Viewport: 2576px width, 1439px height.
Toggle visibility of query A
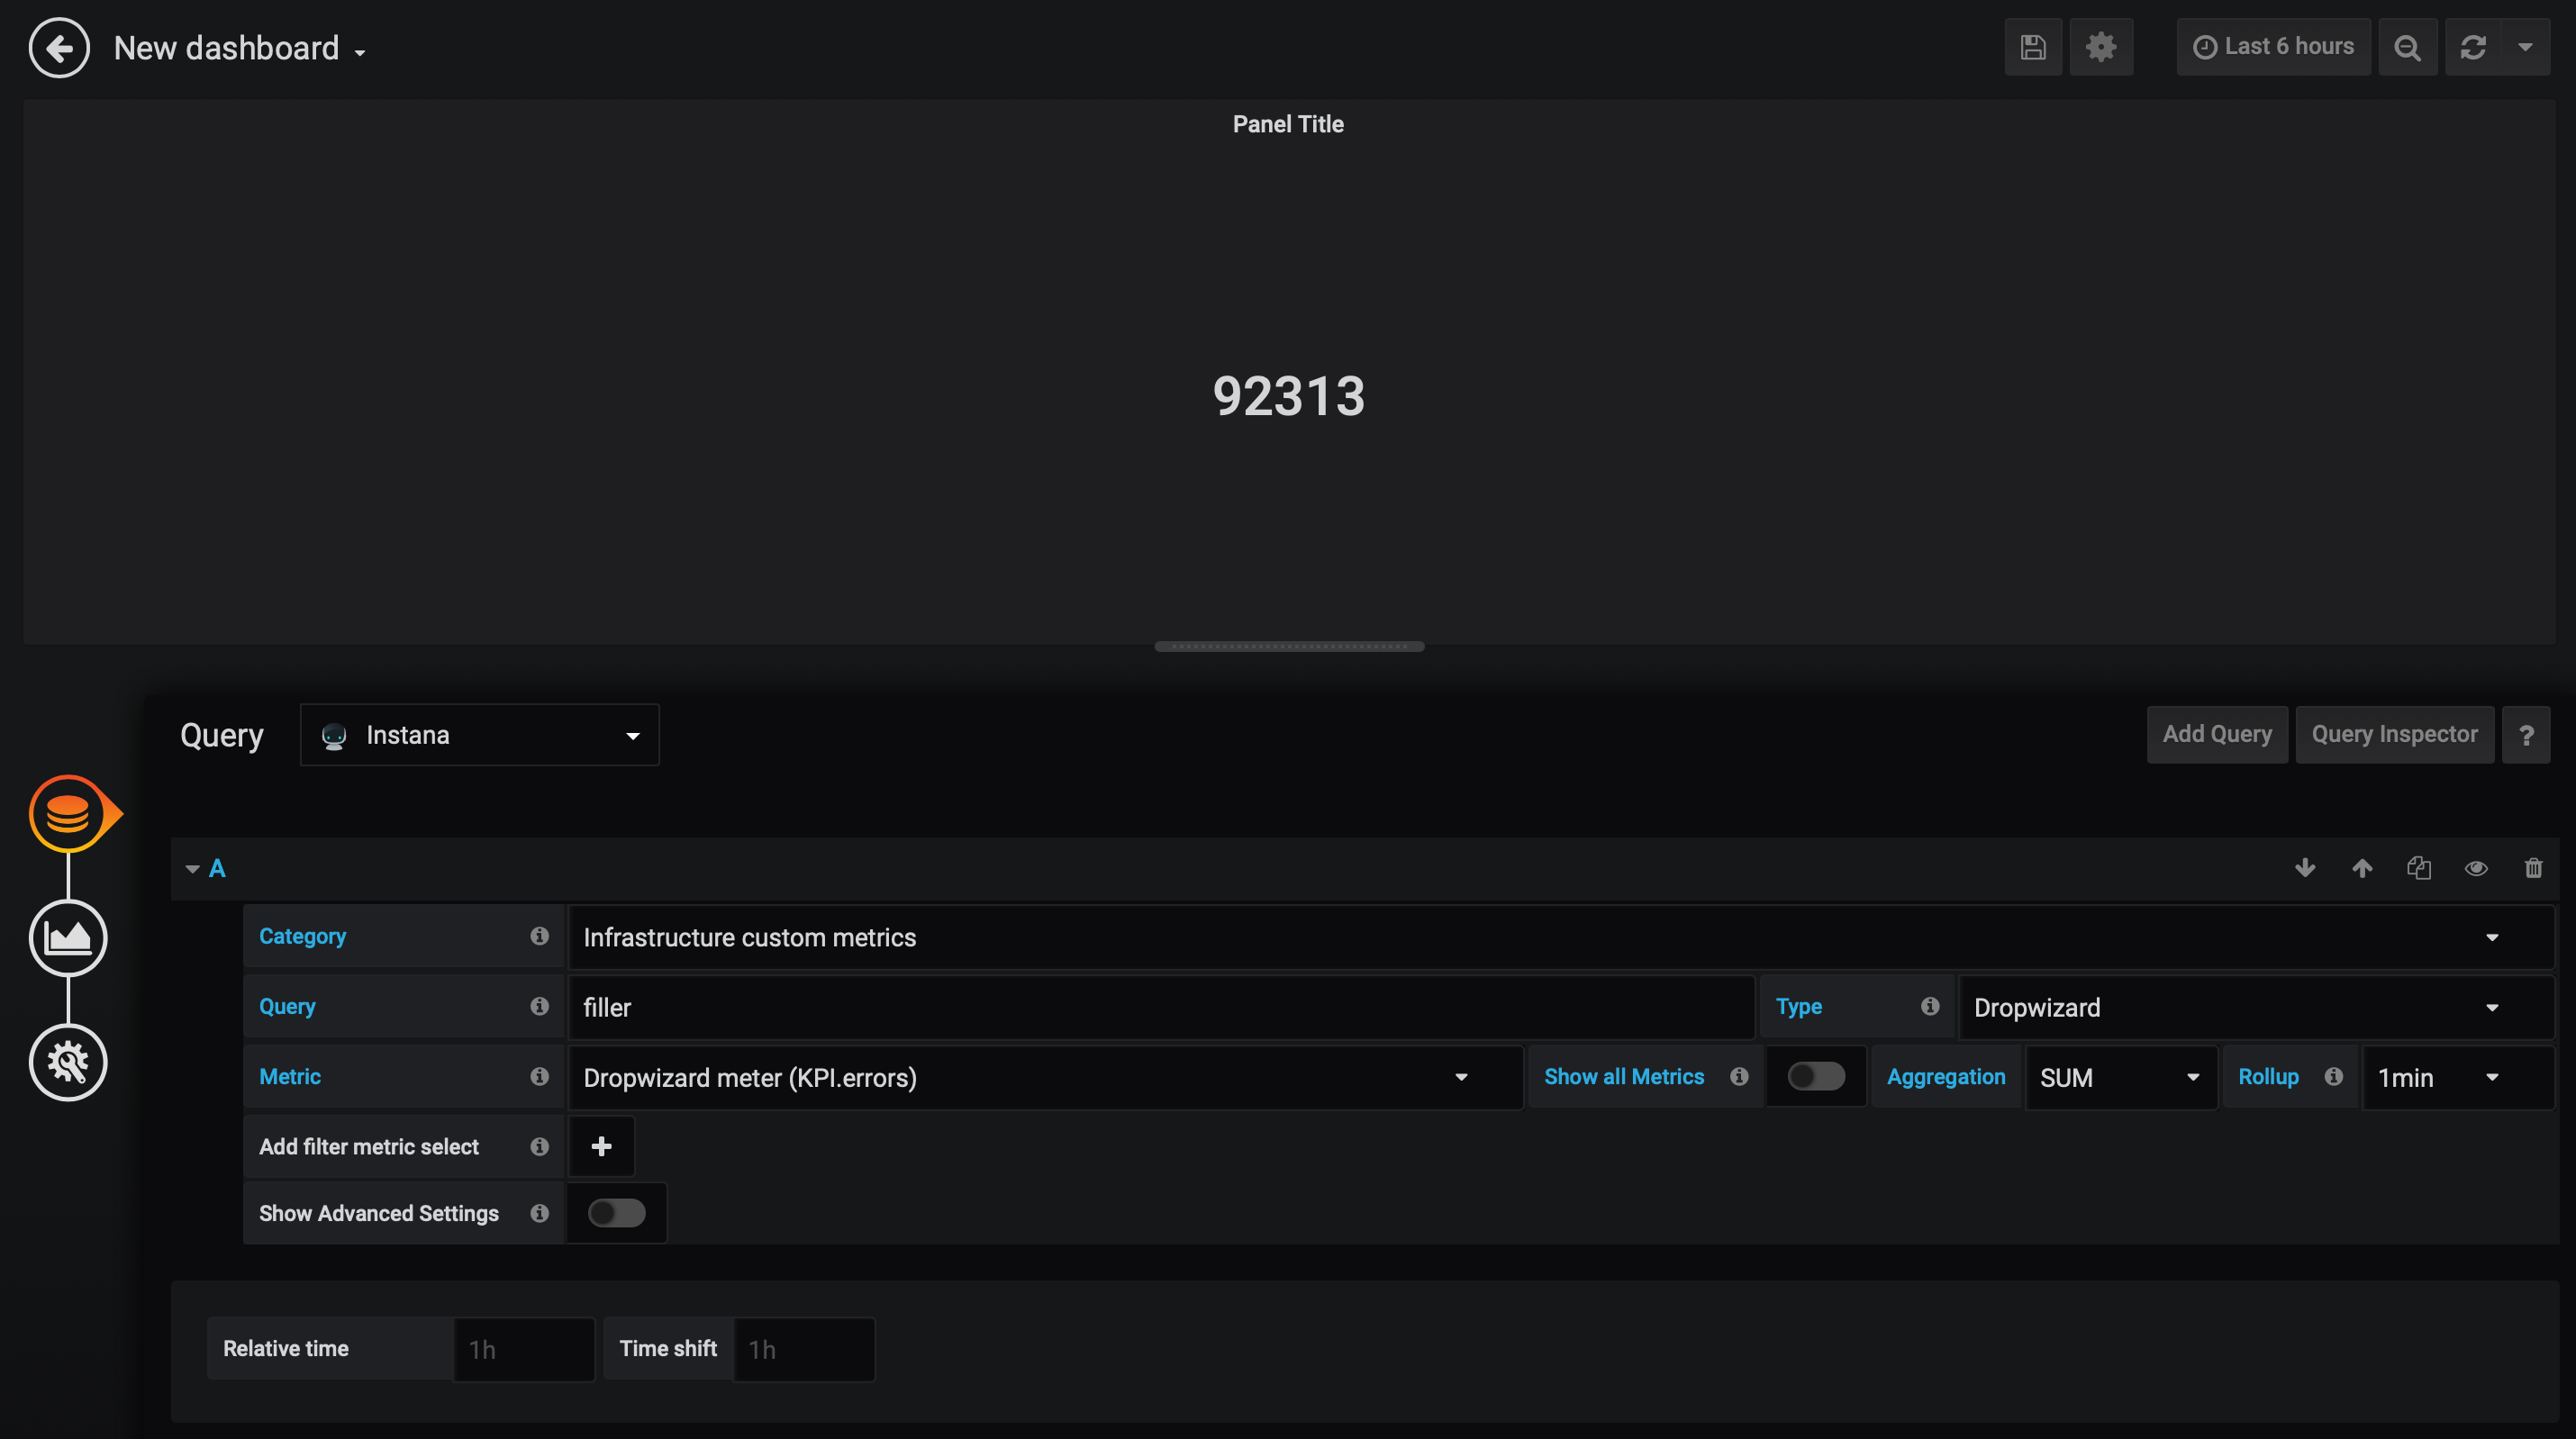[x=2475, y=867]
